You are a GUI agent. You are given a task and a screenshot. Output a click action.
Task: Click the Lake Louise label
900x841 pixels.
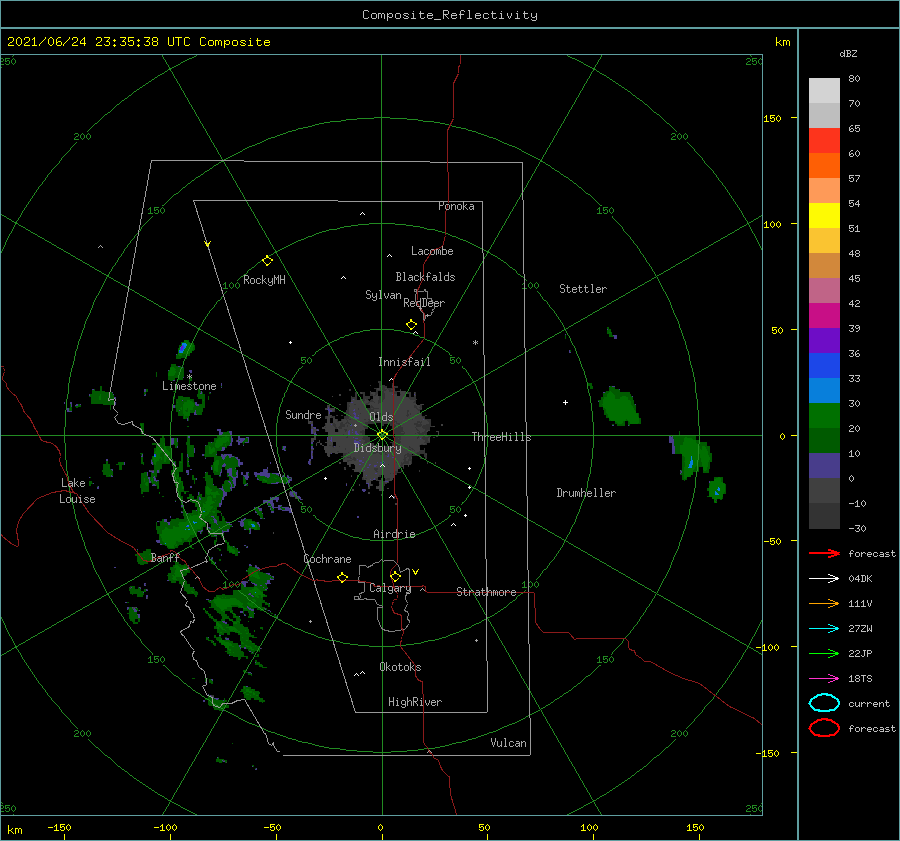coord(77,491)
